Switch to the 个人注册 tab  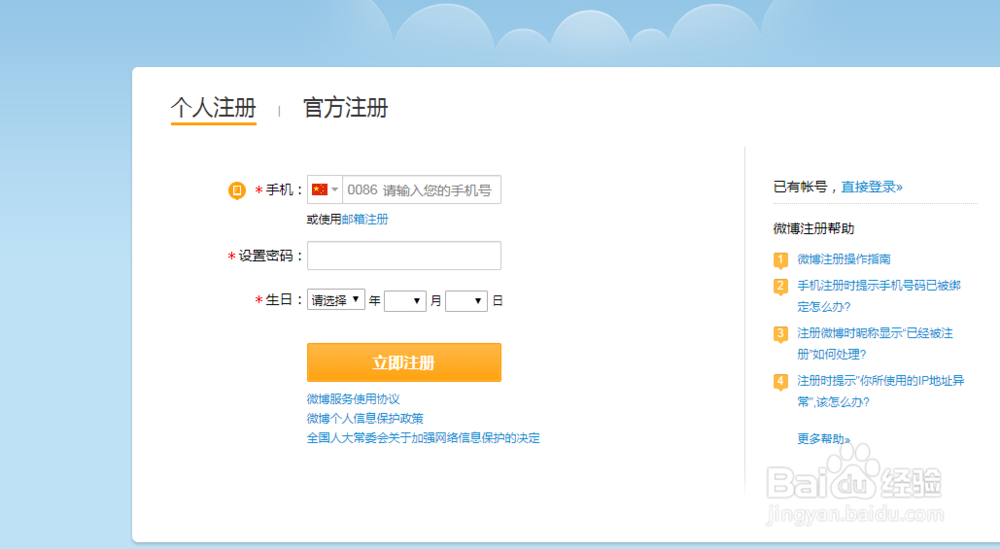(214, 108)
